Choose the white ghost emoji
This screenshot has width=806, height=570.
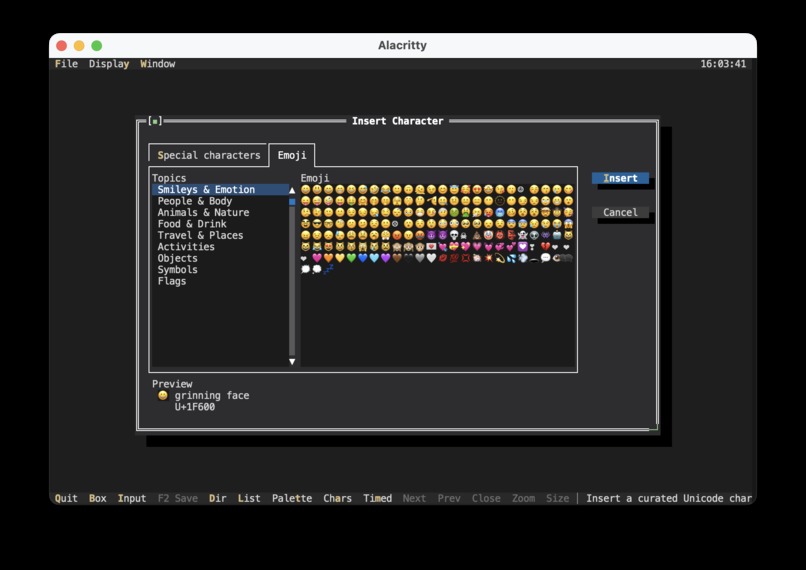coord(522,235)
